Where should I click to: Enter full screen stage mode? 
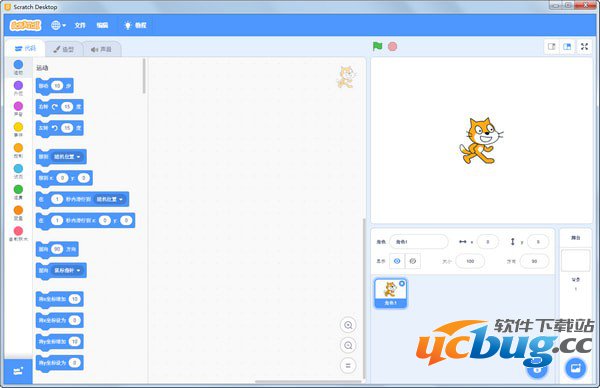click(x=584, y=46)
